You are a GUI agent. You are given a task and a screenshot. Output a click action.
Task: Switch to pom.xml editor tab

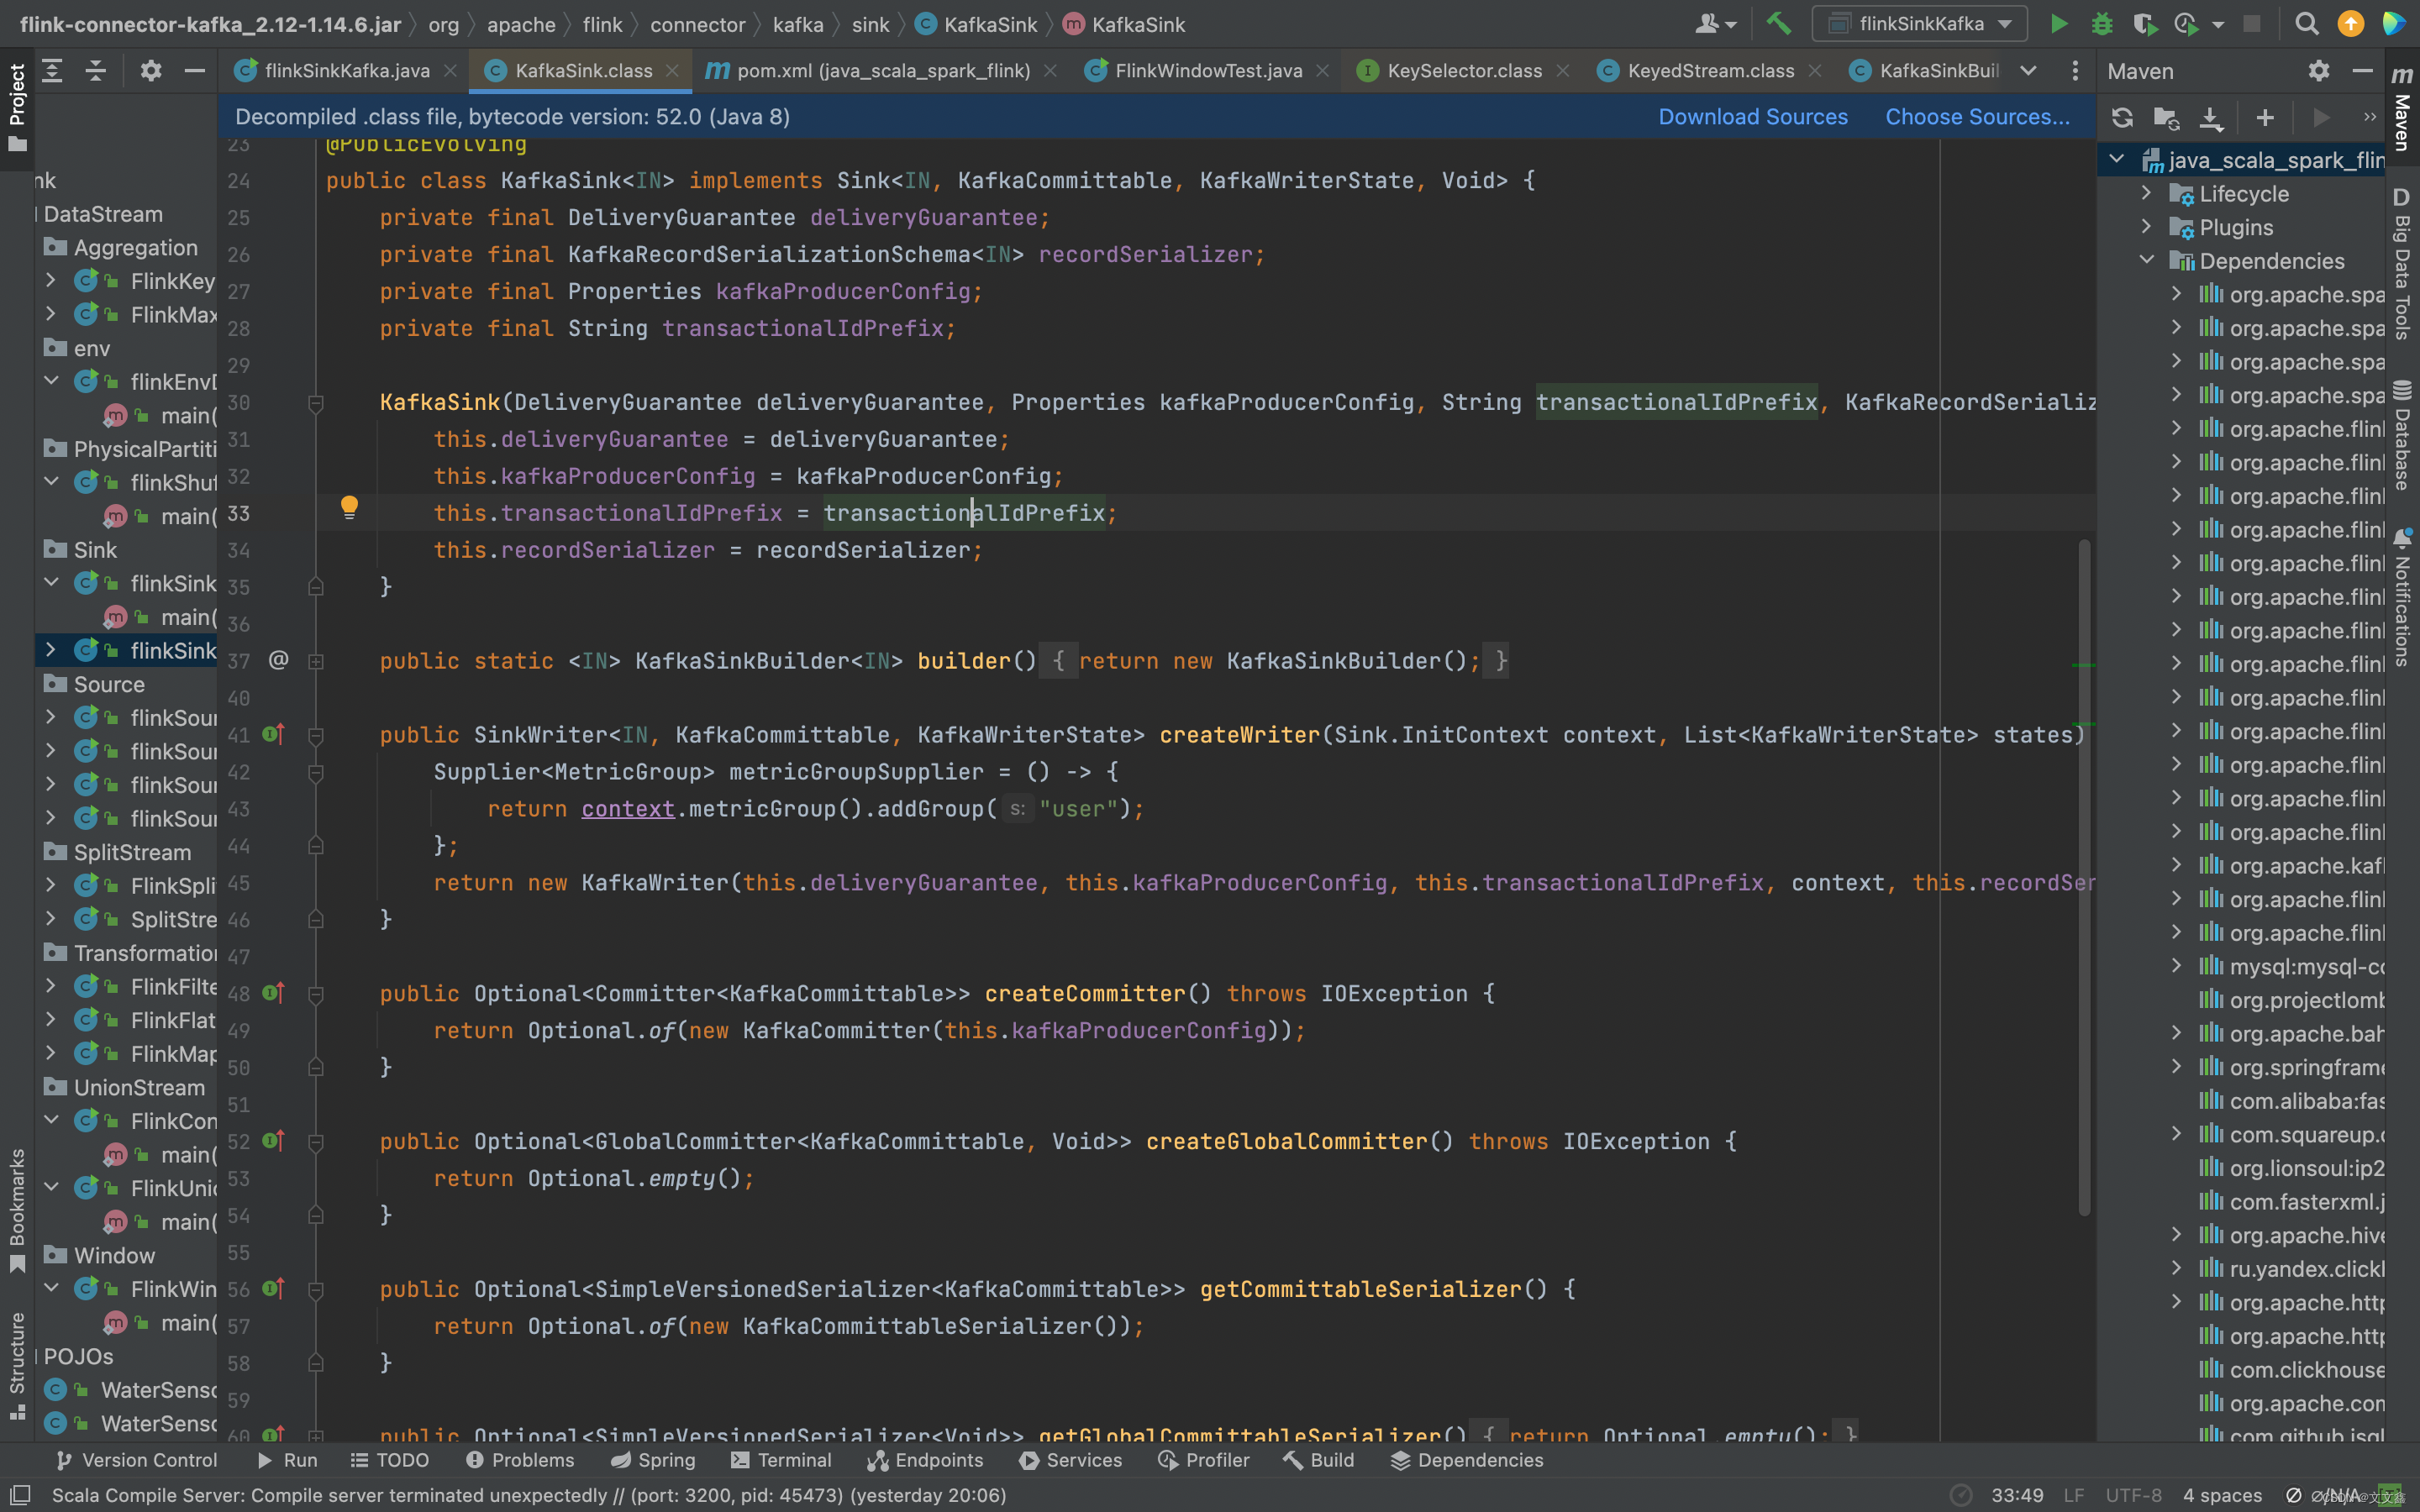[882, 71]
